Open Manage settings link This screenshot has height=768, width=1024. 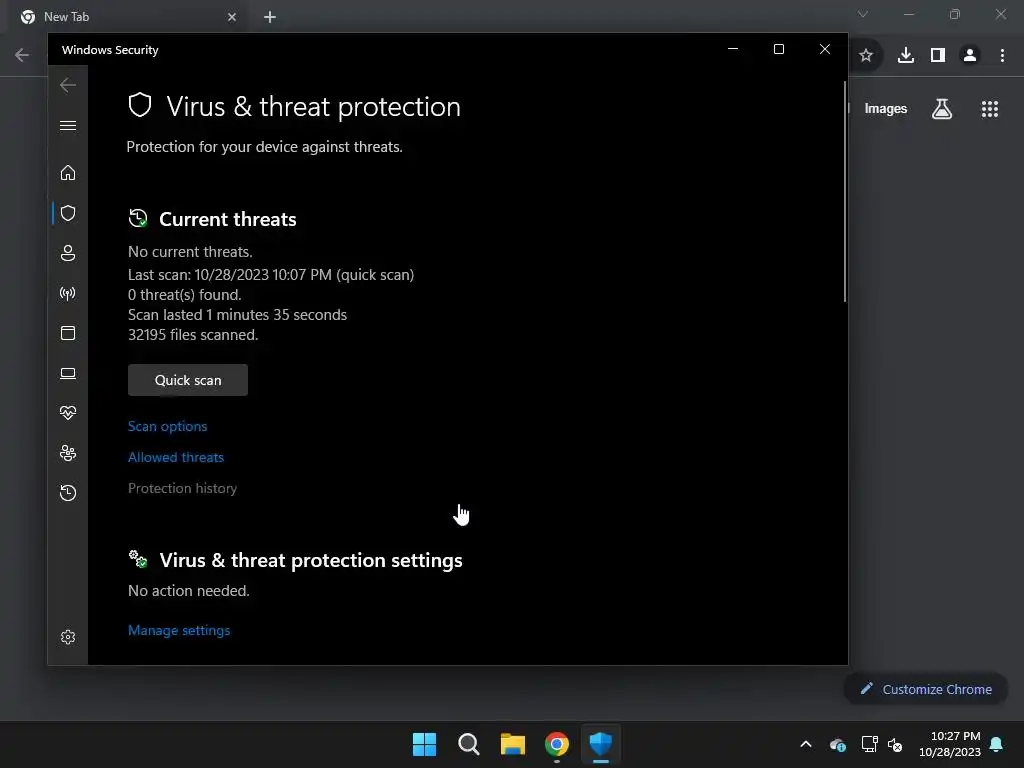point(179,630)
